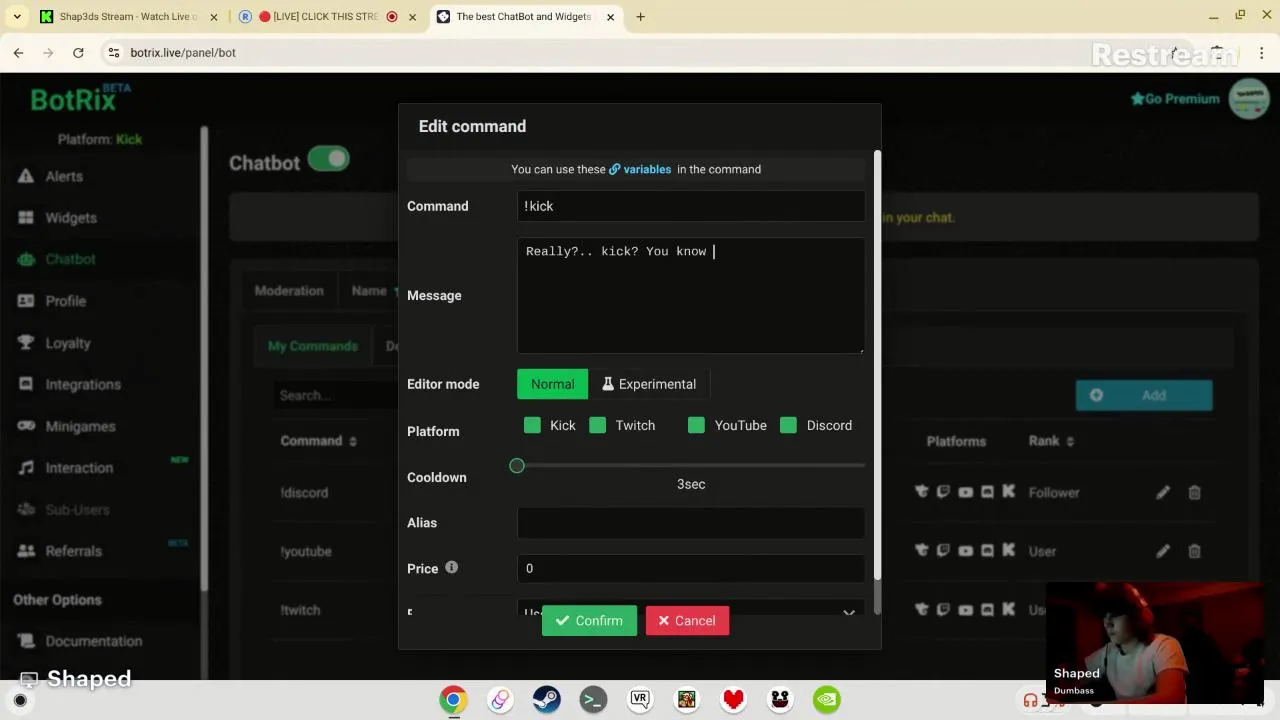
Task: Click the pencil edit icon for !youtube
Action: pyautogui.click(x=1163, y=551)
